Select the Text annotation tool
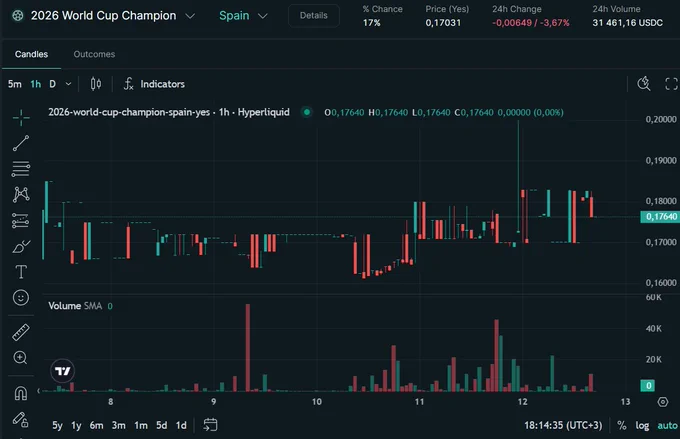This screenshot has width=680, height=439. tap(21, 272)
